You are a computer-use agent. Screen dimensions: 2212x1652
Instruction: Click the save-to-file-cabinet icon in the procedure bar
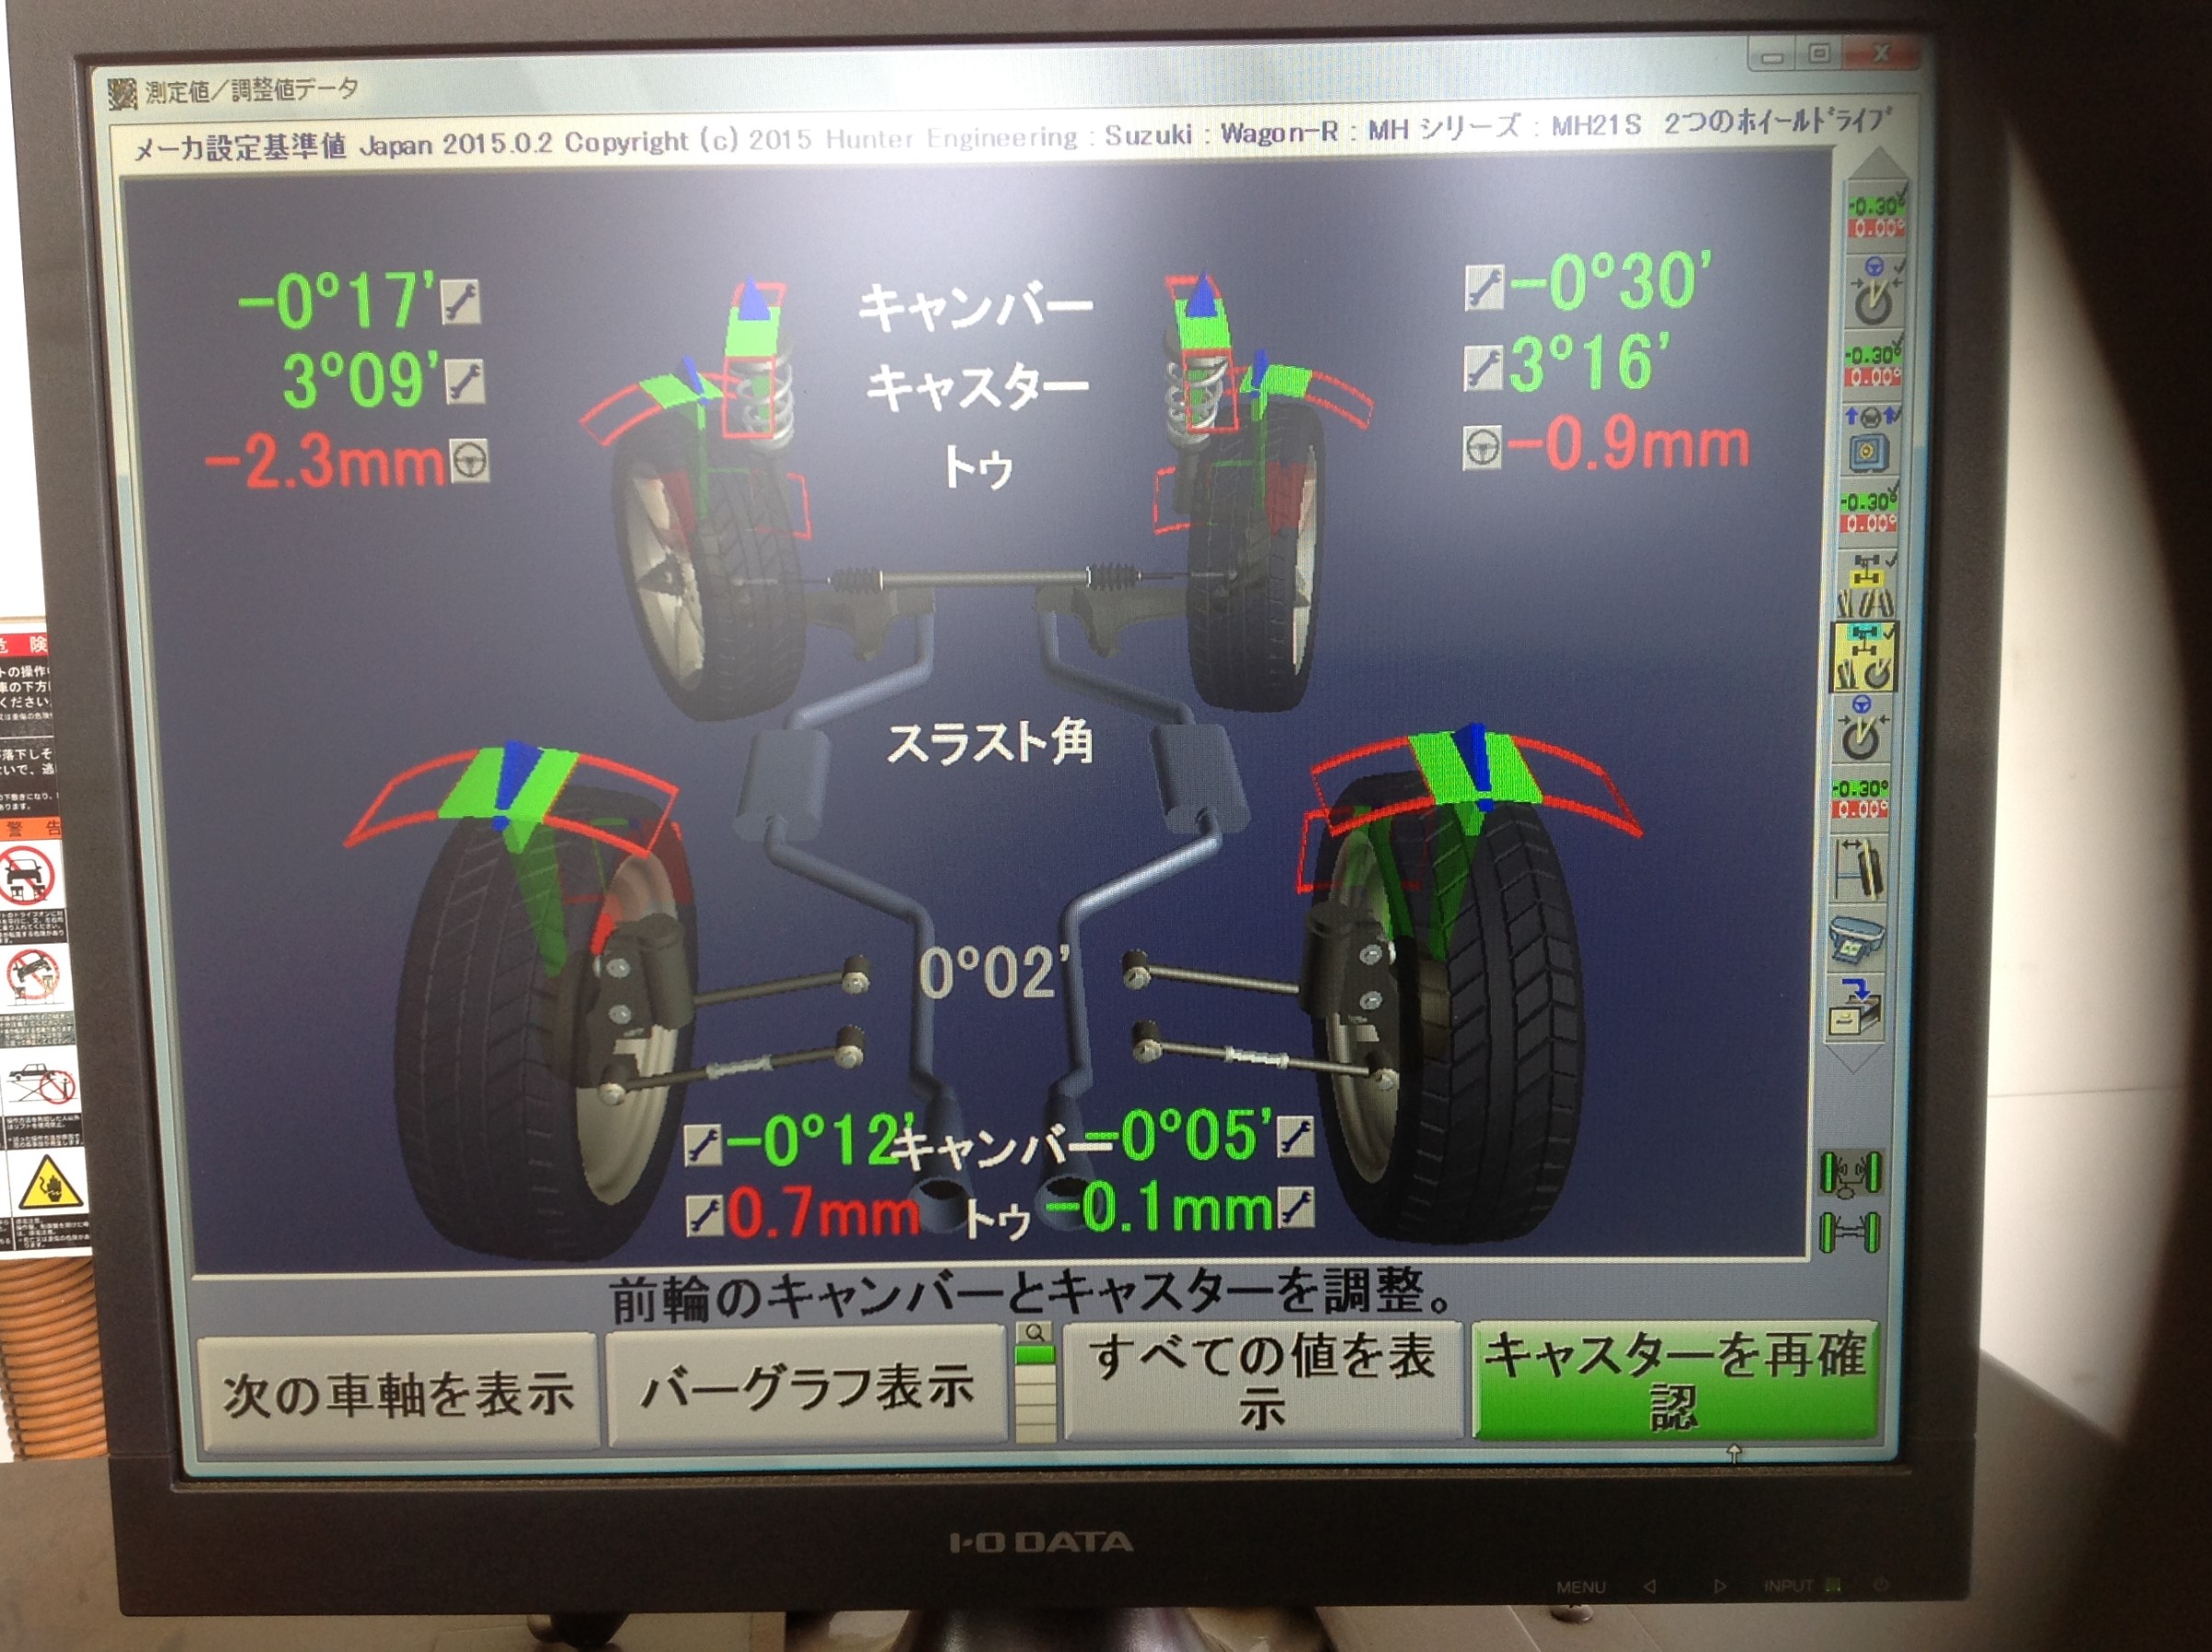click(x=1856, y=1008)
